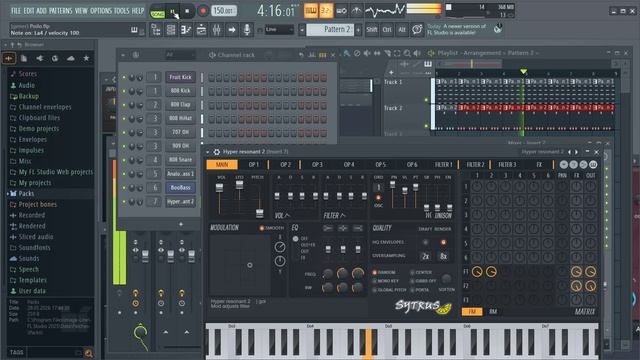Image resolution: width=640 pixels, height=360 pixels.
Task: Open the Line snap dropdown in the toolbar
Action: [x=280, y=30]
